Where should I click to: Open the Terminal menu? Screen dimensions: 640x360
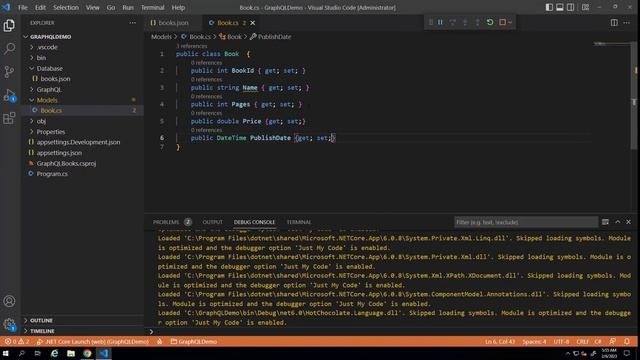point(153,7)
